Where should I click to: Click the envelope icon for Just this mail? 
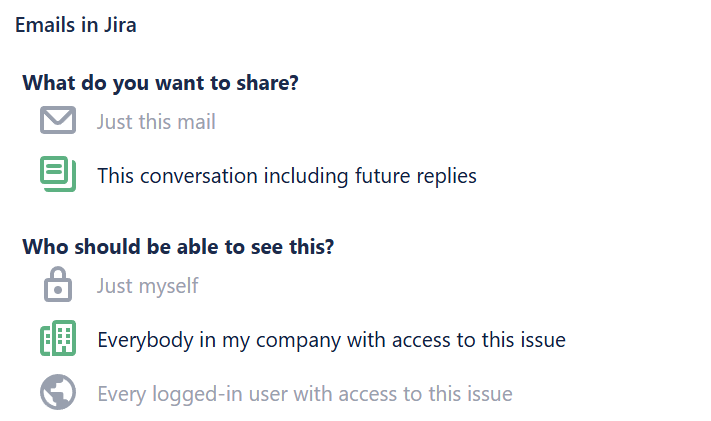(x=58, y=121)
